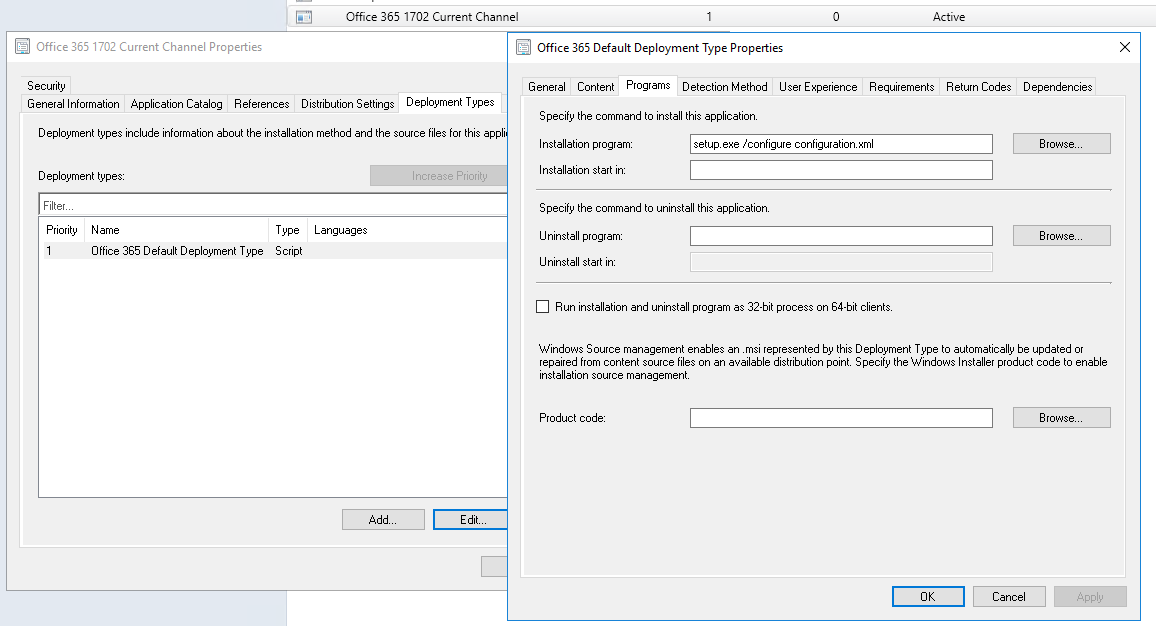Go to the Return Codes tab
Image resolution: width=1156 pixels, height=626 pixels.
978,87
